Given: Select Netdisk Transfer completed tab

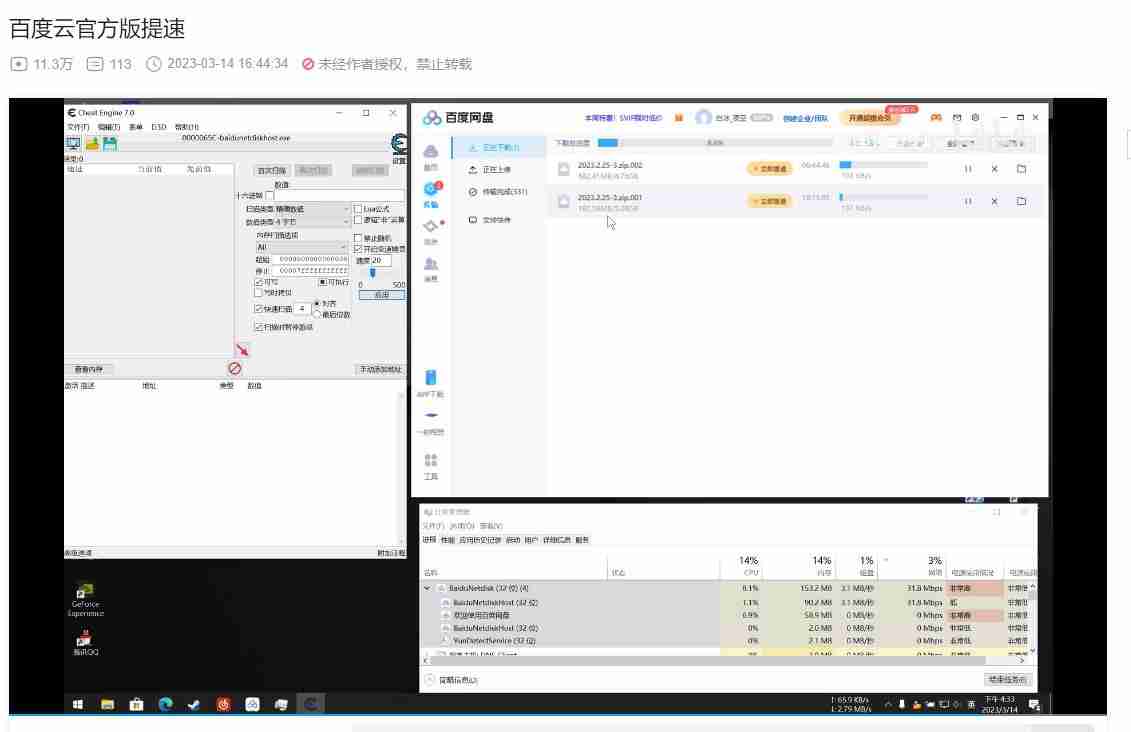Looking at the screenshot, I should coord(499,192).
